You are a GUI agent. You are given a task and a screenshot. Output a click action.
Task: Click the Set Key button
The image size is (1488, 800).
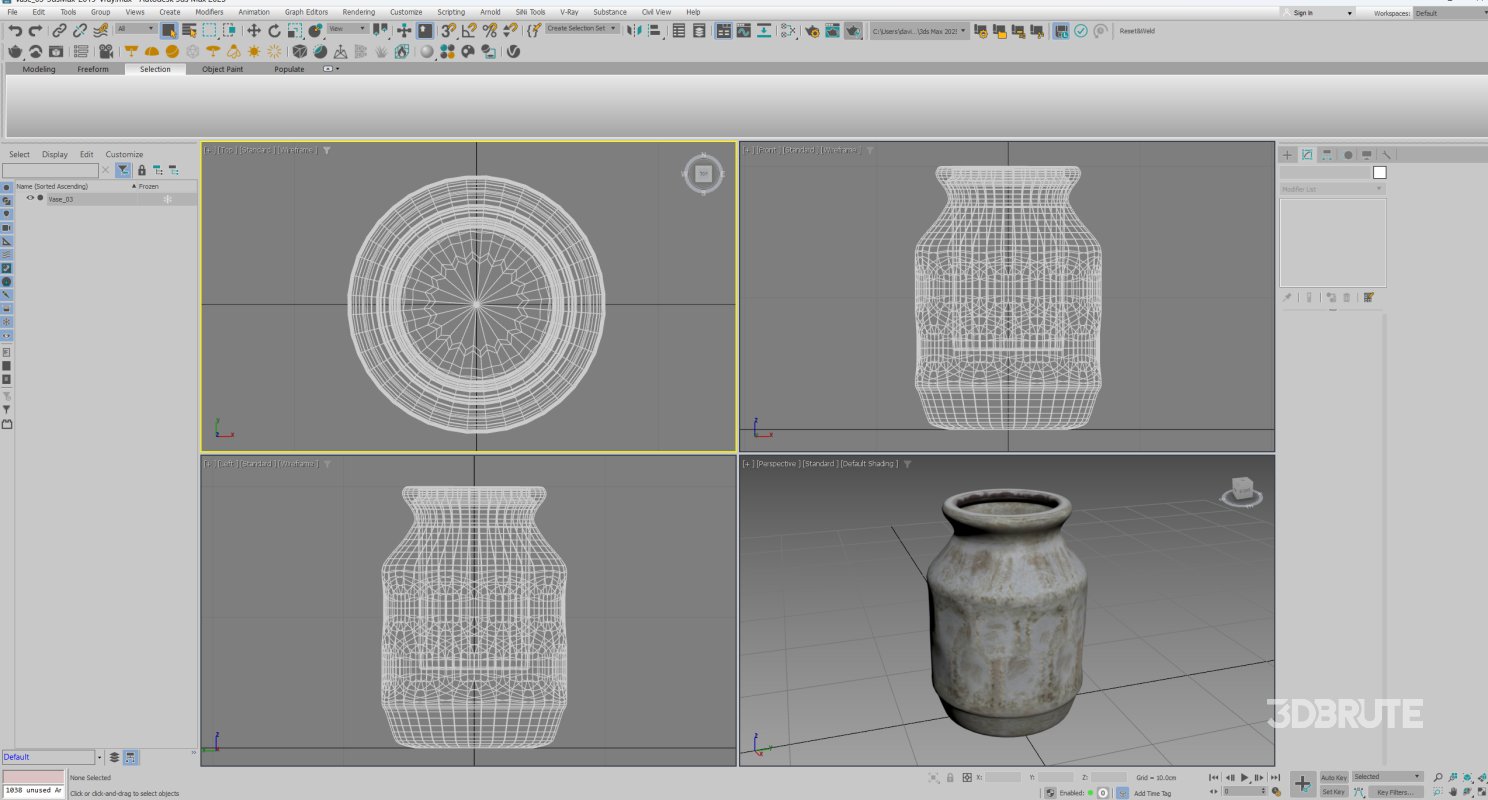[x=1334, y=791]
